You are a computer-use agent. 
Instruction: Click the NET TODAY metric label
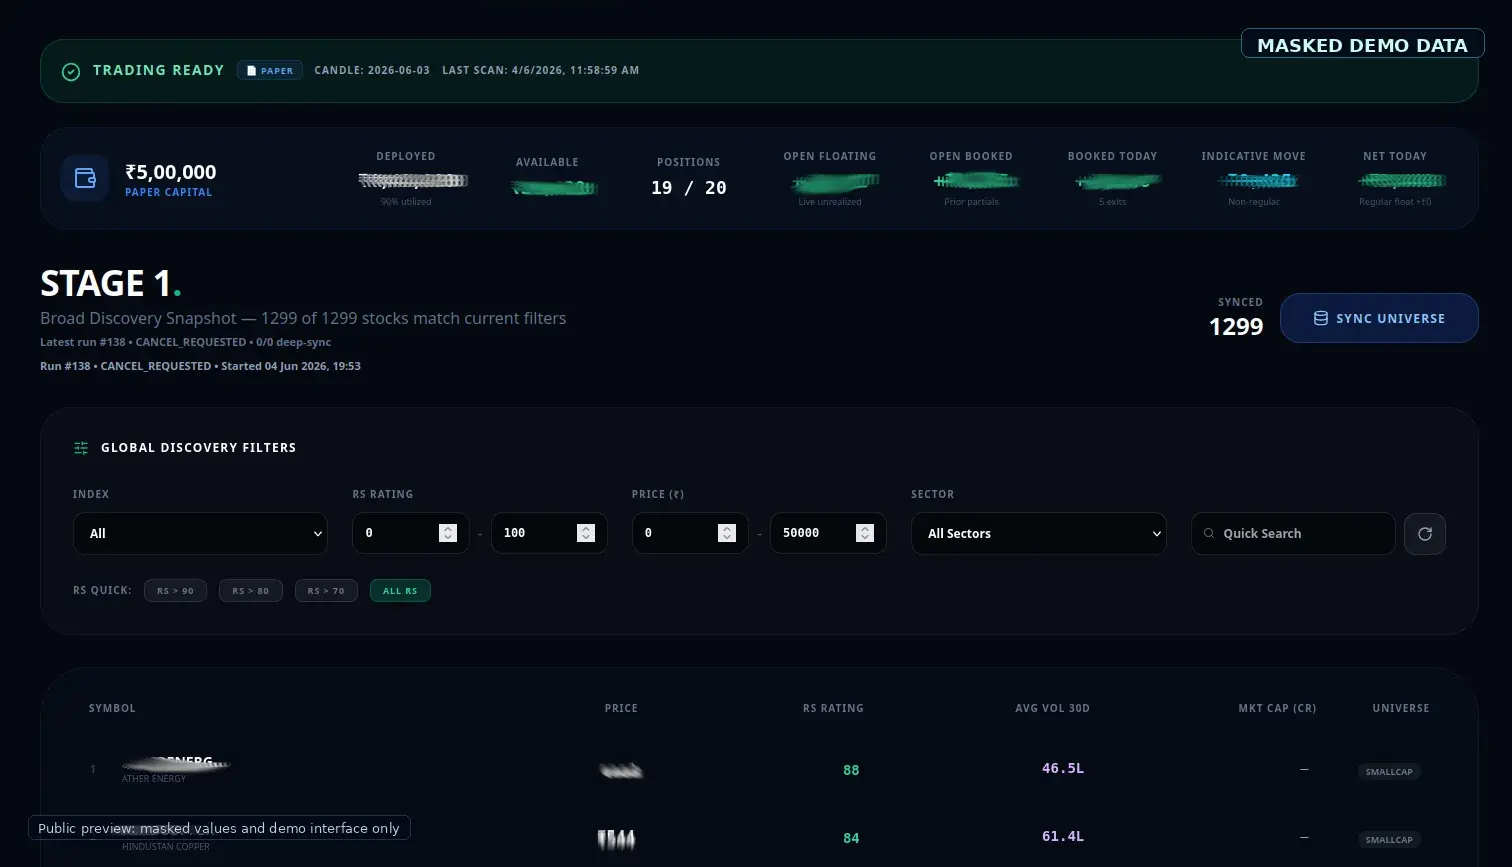tap(1395, 156)
